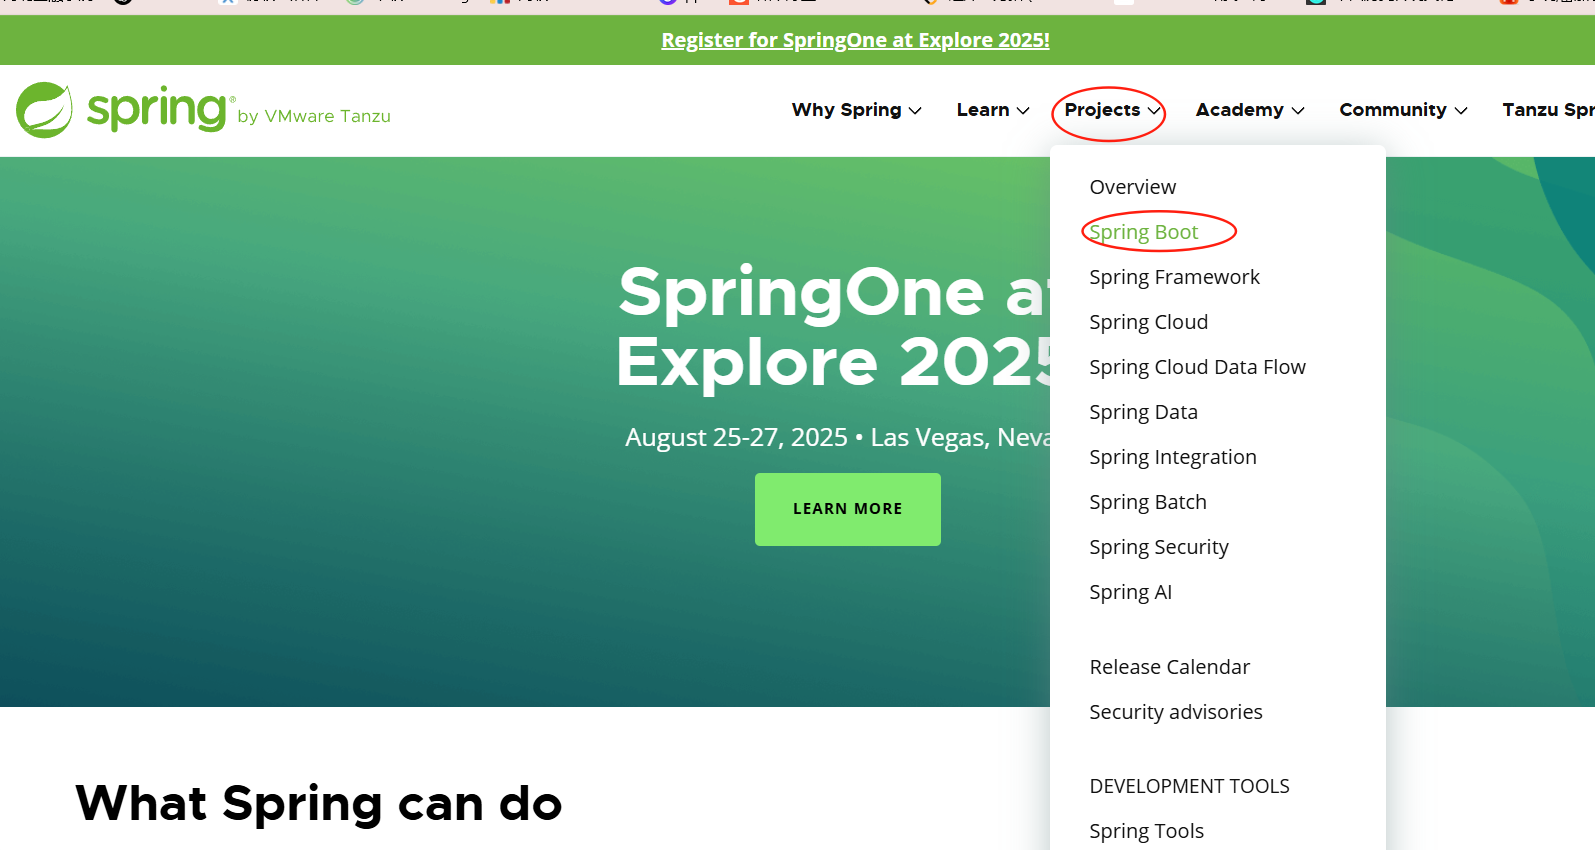The width and height of the screenshot is (1595, 850).
Task: Open the Tanzu Spring nav item
Action: [x=1548, y=110]
